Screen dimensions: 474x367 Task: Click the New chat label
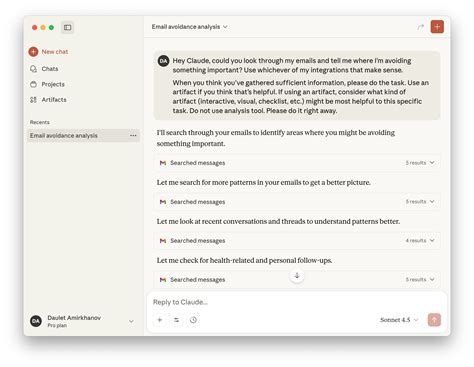click(55, 52)
